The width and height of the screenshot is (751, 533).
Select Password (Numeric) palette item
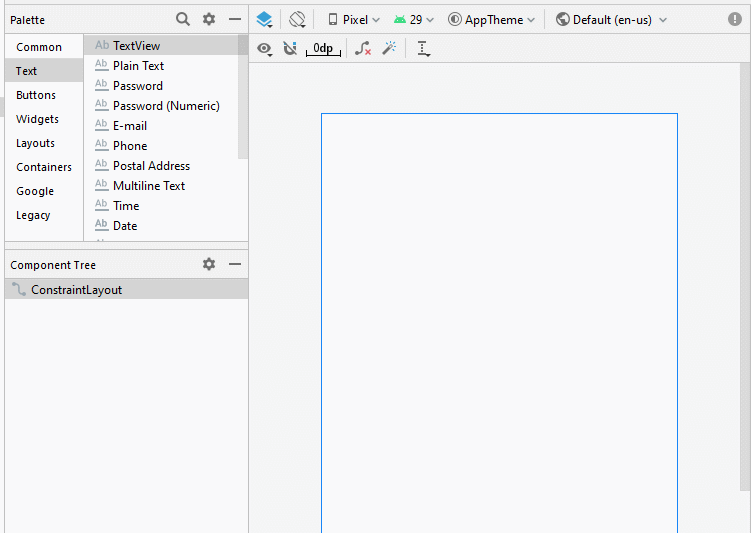coord(161,106)
